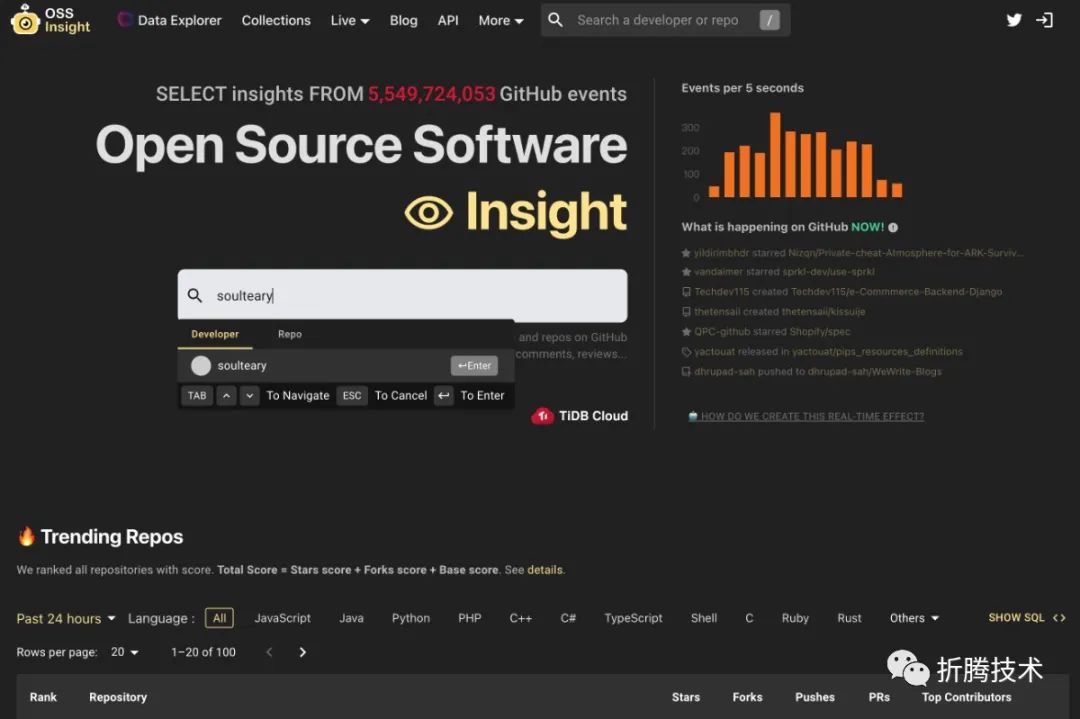1080x719 pixels.
Task: Filter trending repos by Python
Action: 411,618
